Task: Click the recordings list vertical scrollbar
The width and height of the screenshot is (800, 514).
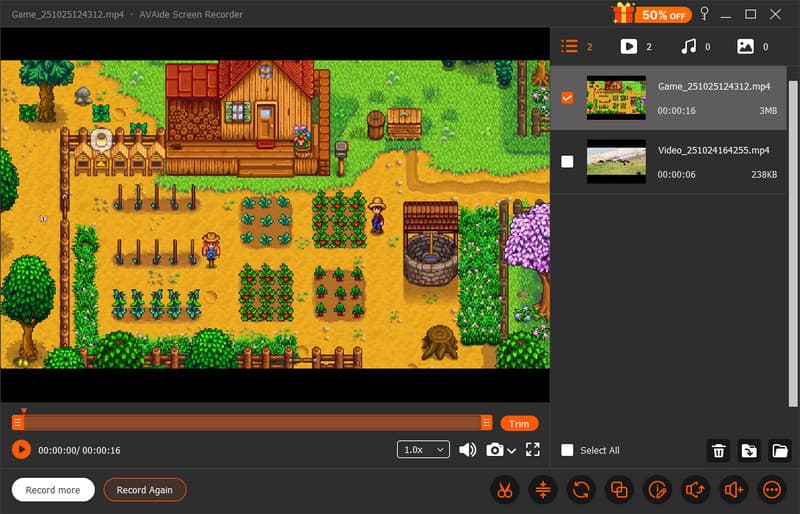Action: click(793, 242)
